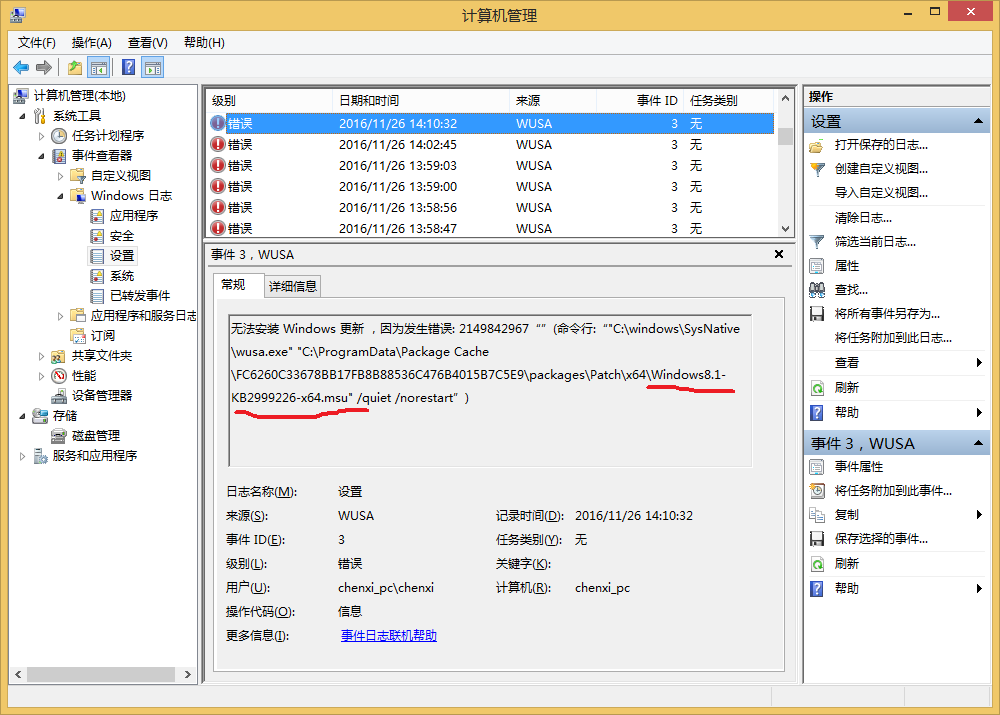Open Event Log Online Help link
The width and height of the screenshot is (1000, 715).
pyautogui.click(x=389, y=636)
